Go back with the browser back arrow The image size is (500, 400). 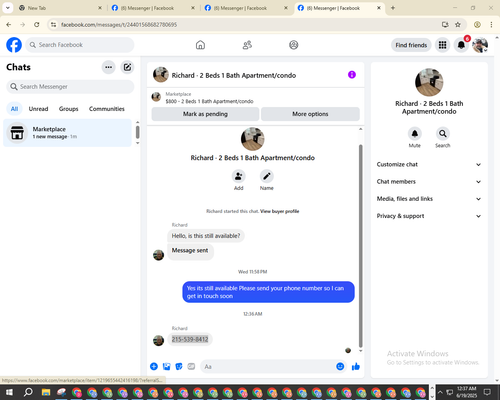9,24
